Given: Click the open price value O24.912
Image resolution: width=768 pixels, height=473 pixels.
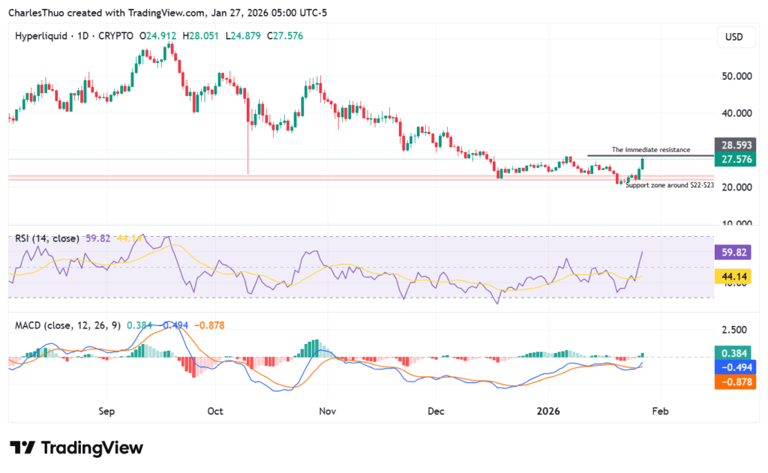Looking at the screenshot, I should point(158,36).
